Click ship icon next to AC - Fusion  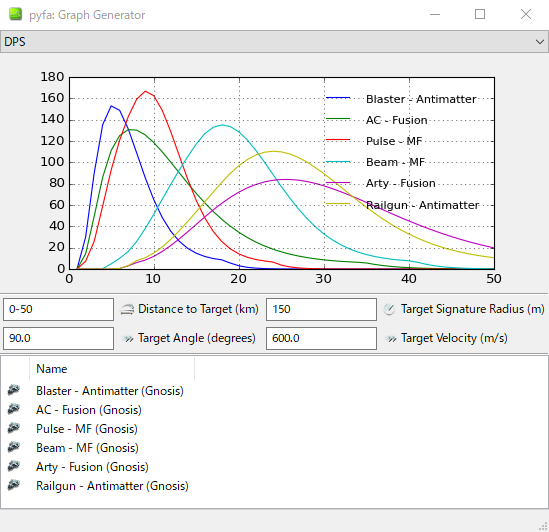point(14,408)
